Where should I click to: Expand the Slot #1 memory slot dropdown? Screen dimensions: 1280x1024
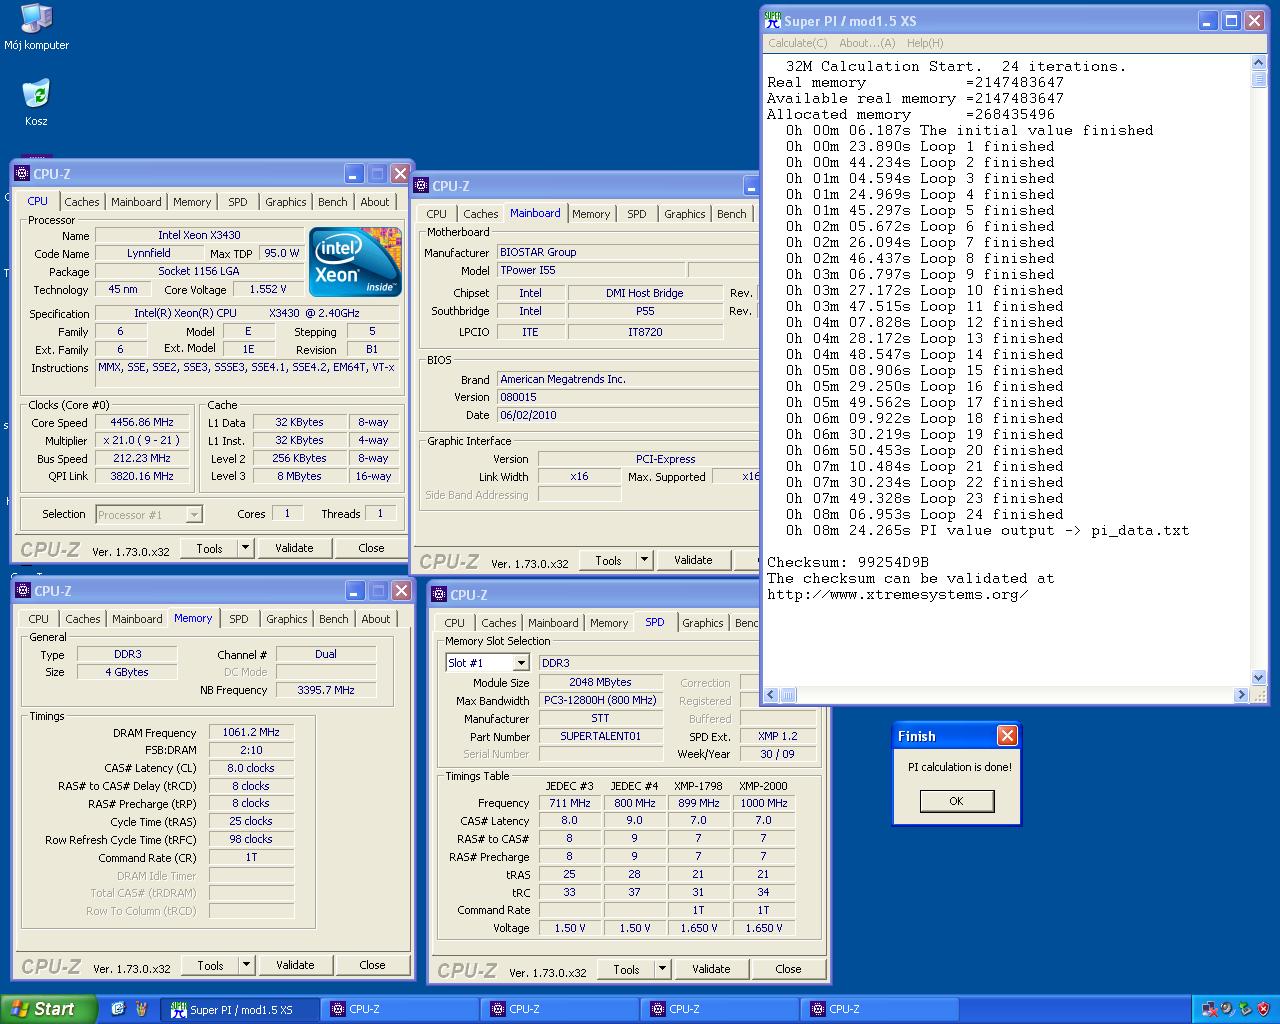(520, 663)
